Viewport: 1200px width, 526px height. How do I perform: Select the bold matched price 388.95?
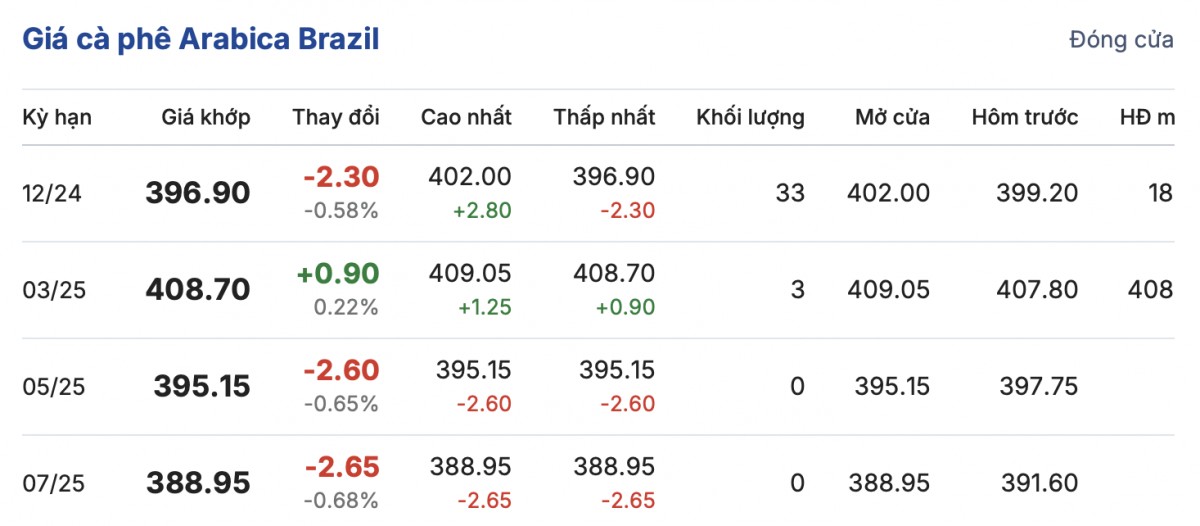(x=198, y=483)
